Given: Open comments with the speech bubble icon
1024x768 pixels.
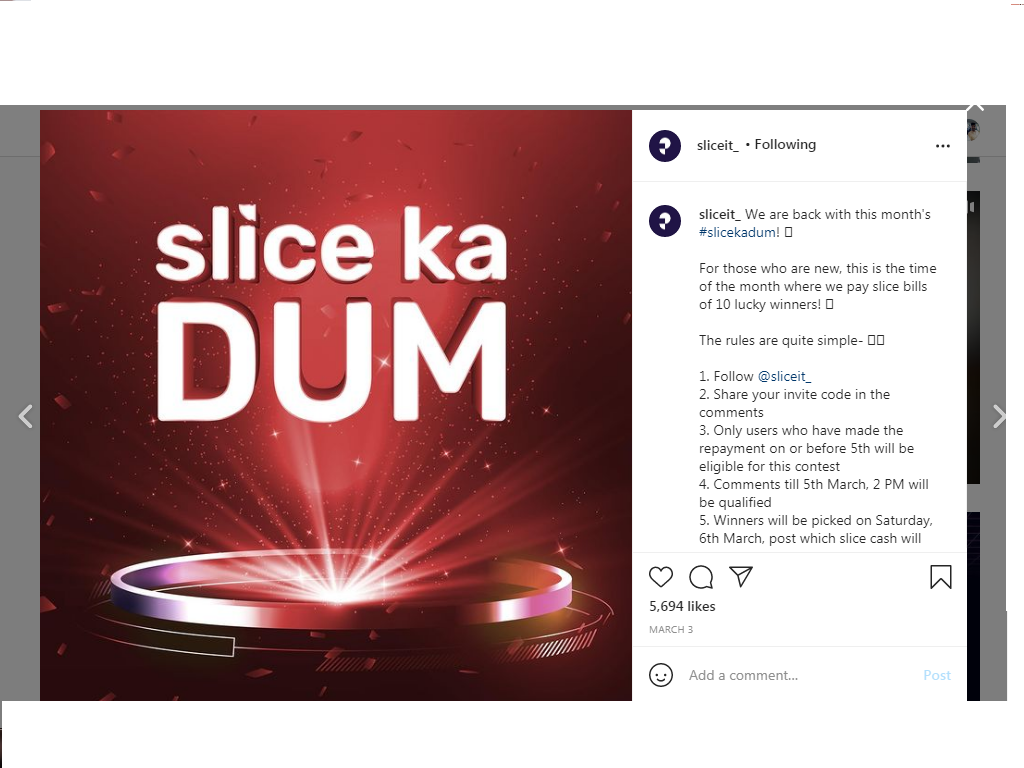Looking at the screenshot, I should 701,577.
